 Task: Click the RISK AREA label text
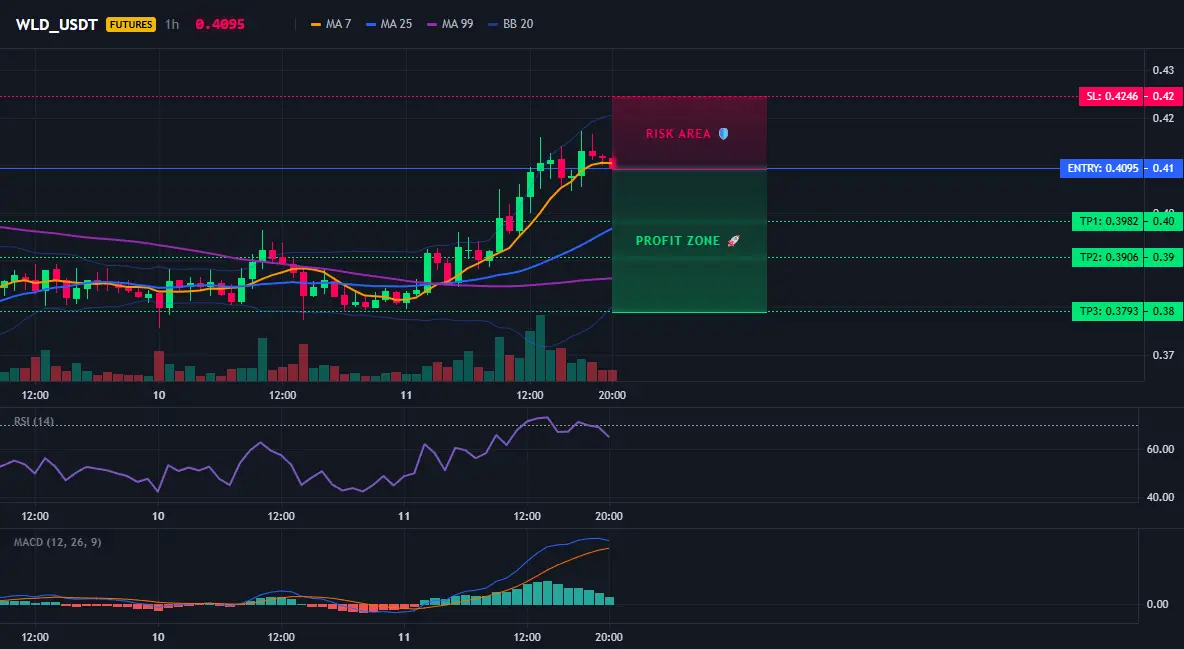tap(678, 134)
